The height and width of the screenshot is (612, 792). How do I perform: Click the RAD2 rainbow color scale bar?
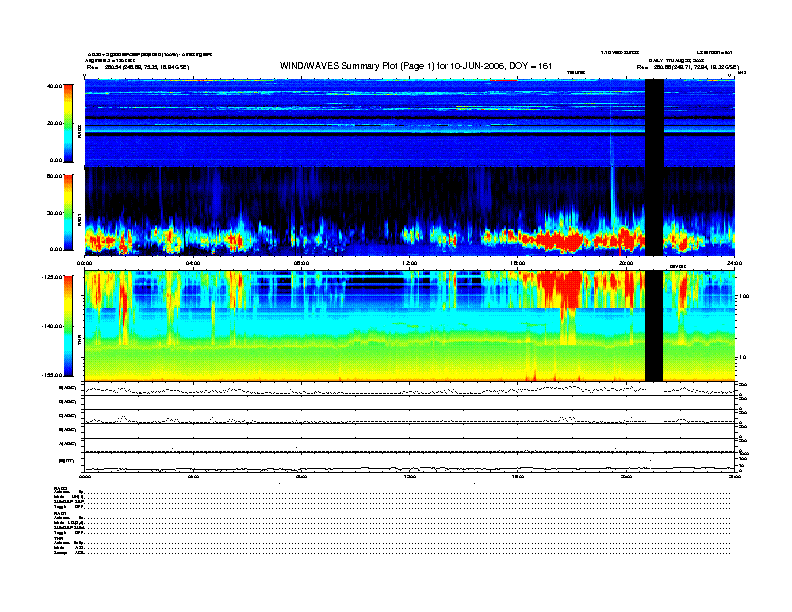68,123
